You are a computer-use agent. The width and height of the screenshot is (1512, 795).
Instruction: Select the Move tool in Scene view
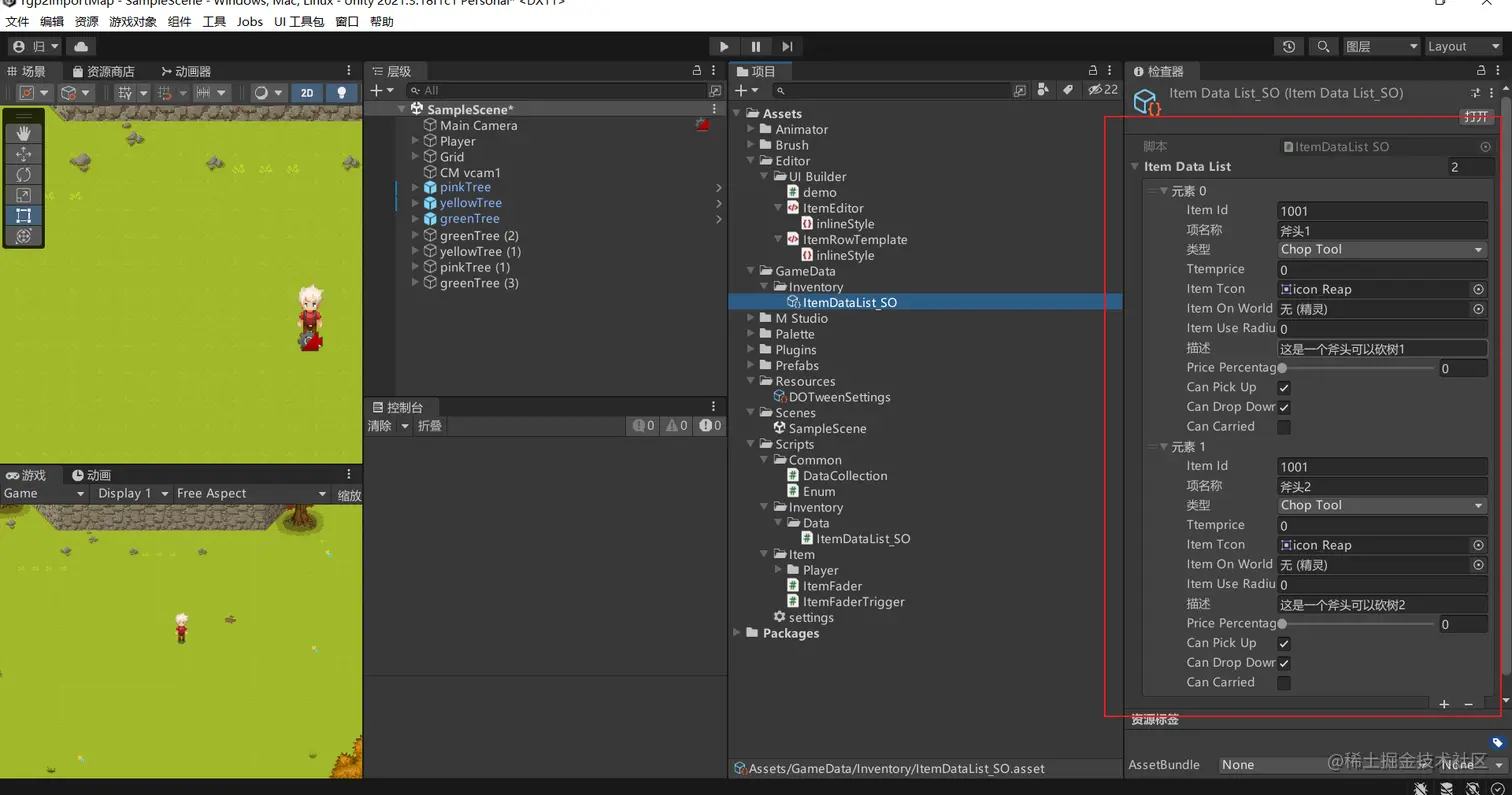coord(24,153)
